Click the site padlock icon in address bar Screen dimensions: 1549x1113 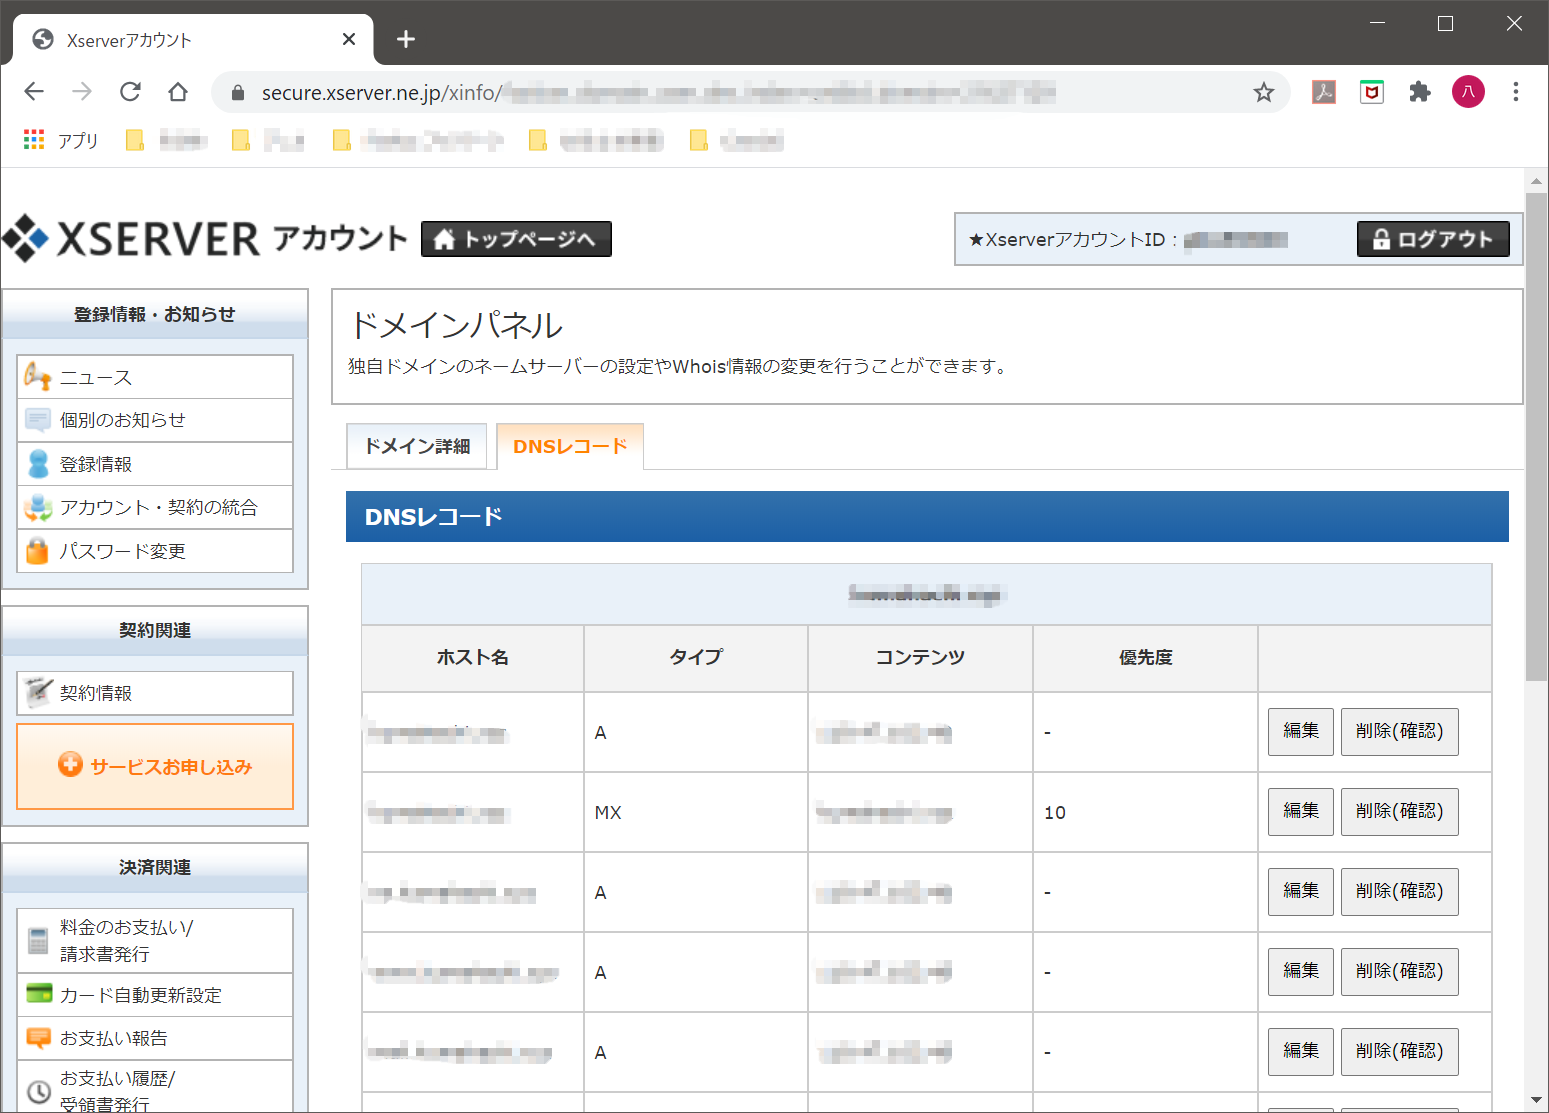click(238, 93)
